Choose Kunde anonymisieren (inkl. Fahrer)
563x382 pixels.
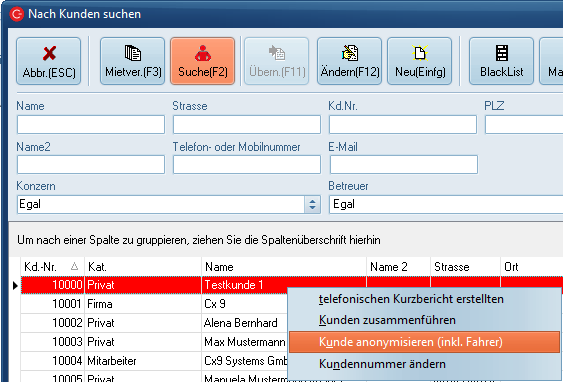424,342
